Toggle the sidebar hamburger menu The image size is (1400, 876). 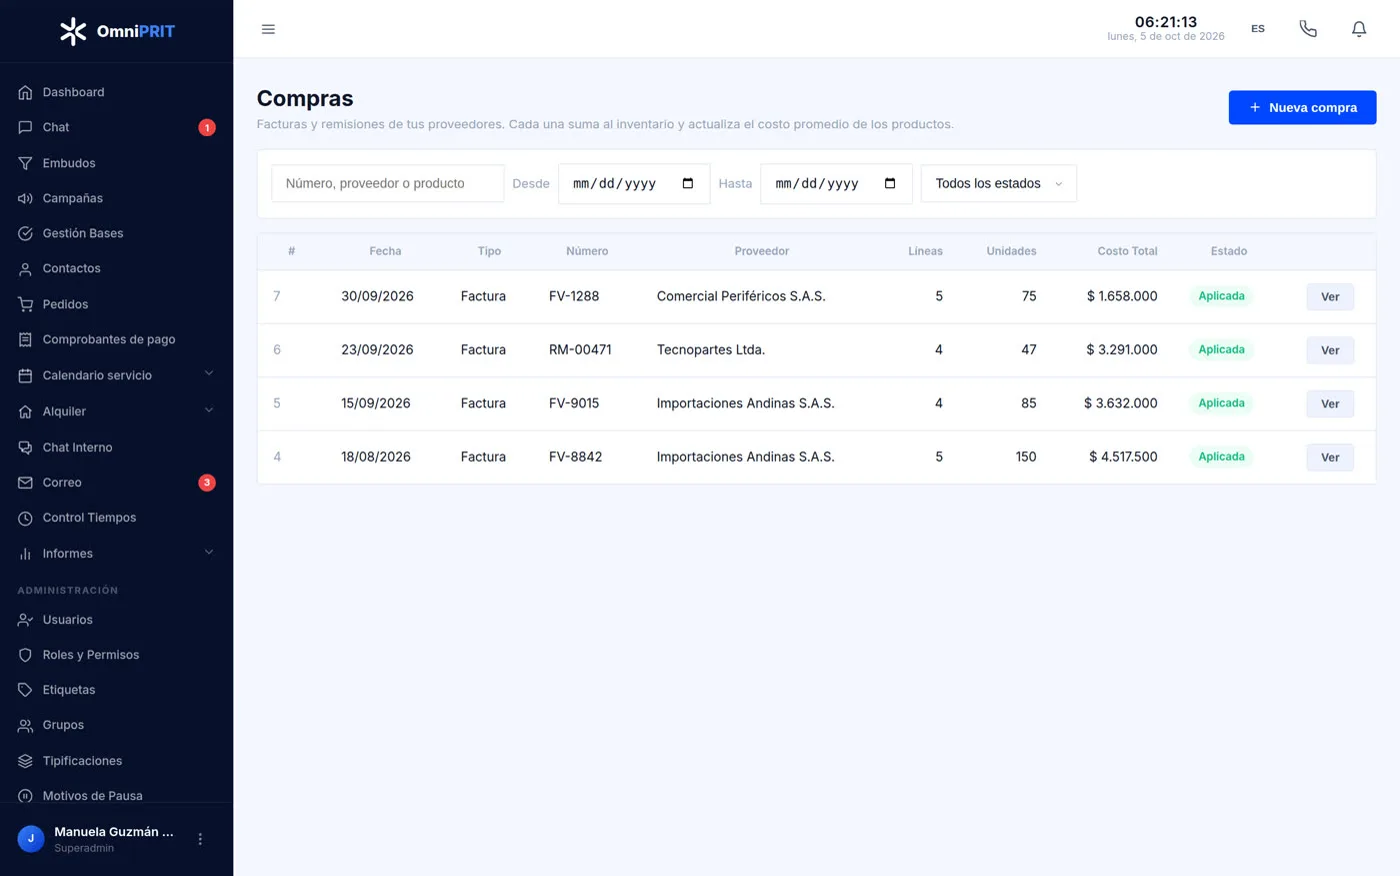click(x=268, y=29)
